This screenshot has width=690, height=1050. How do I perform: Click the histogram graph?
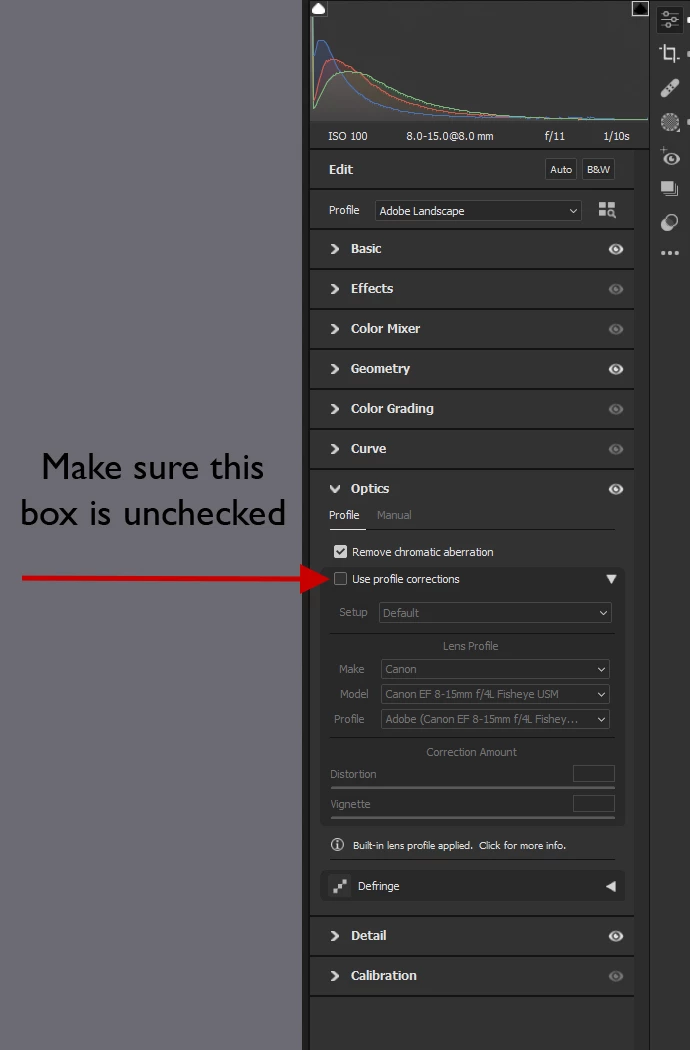coord(480,62)
